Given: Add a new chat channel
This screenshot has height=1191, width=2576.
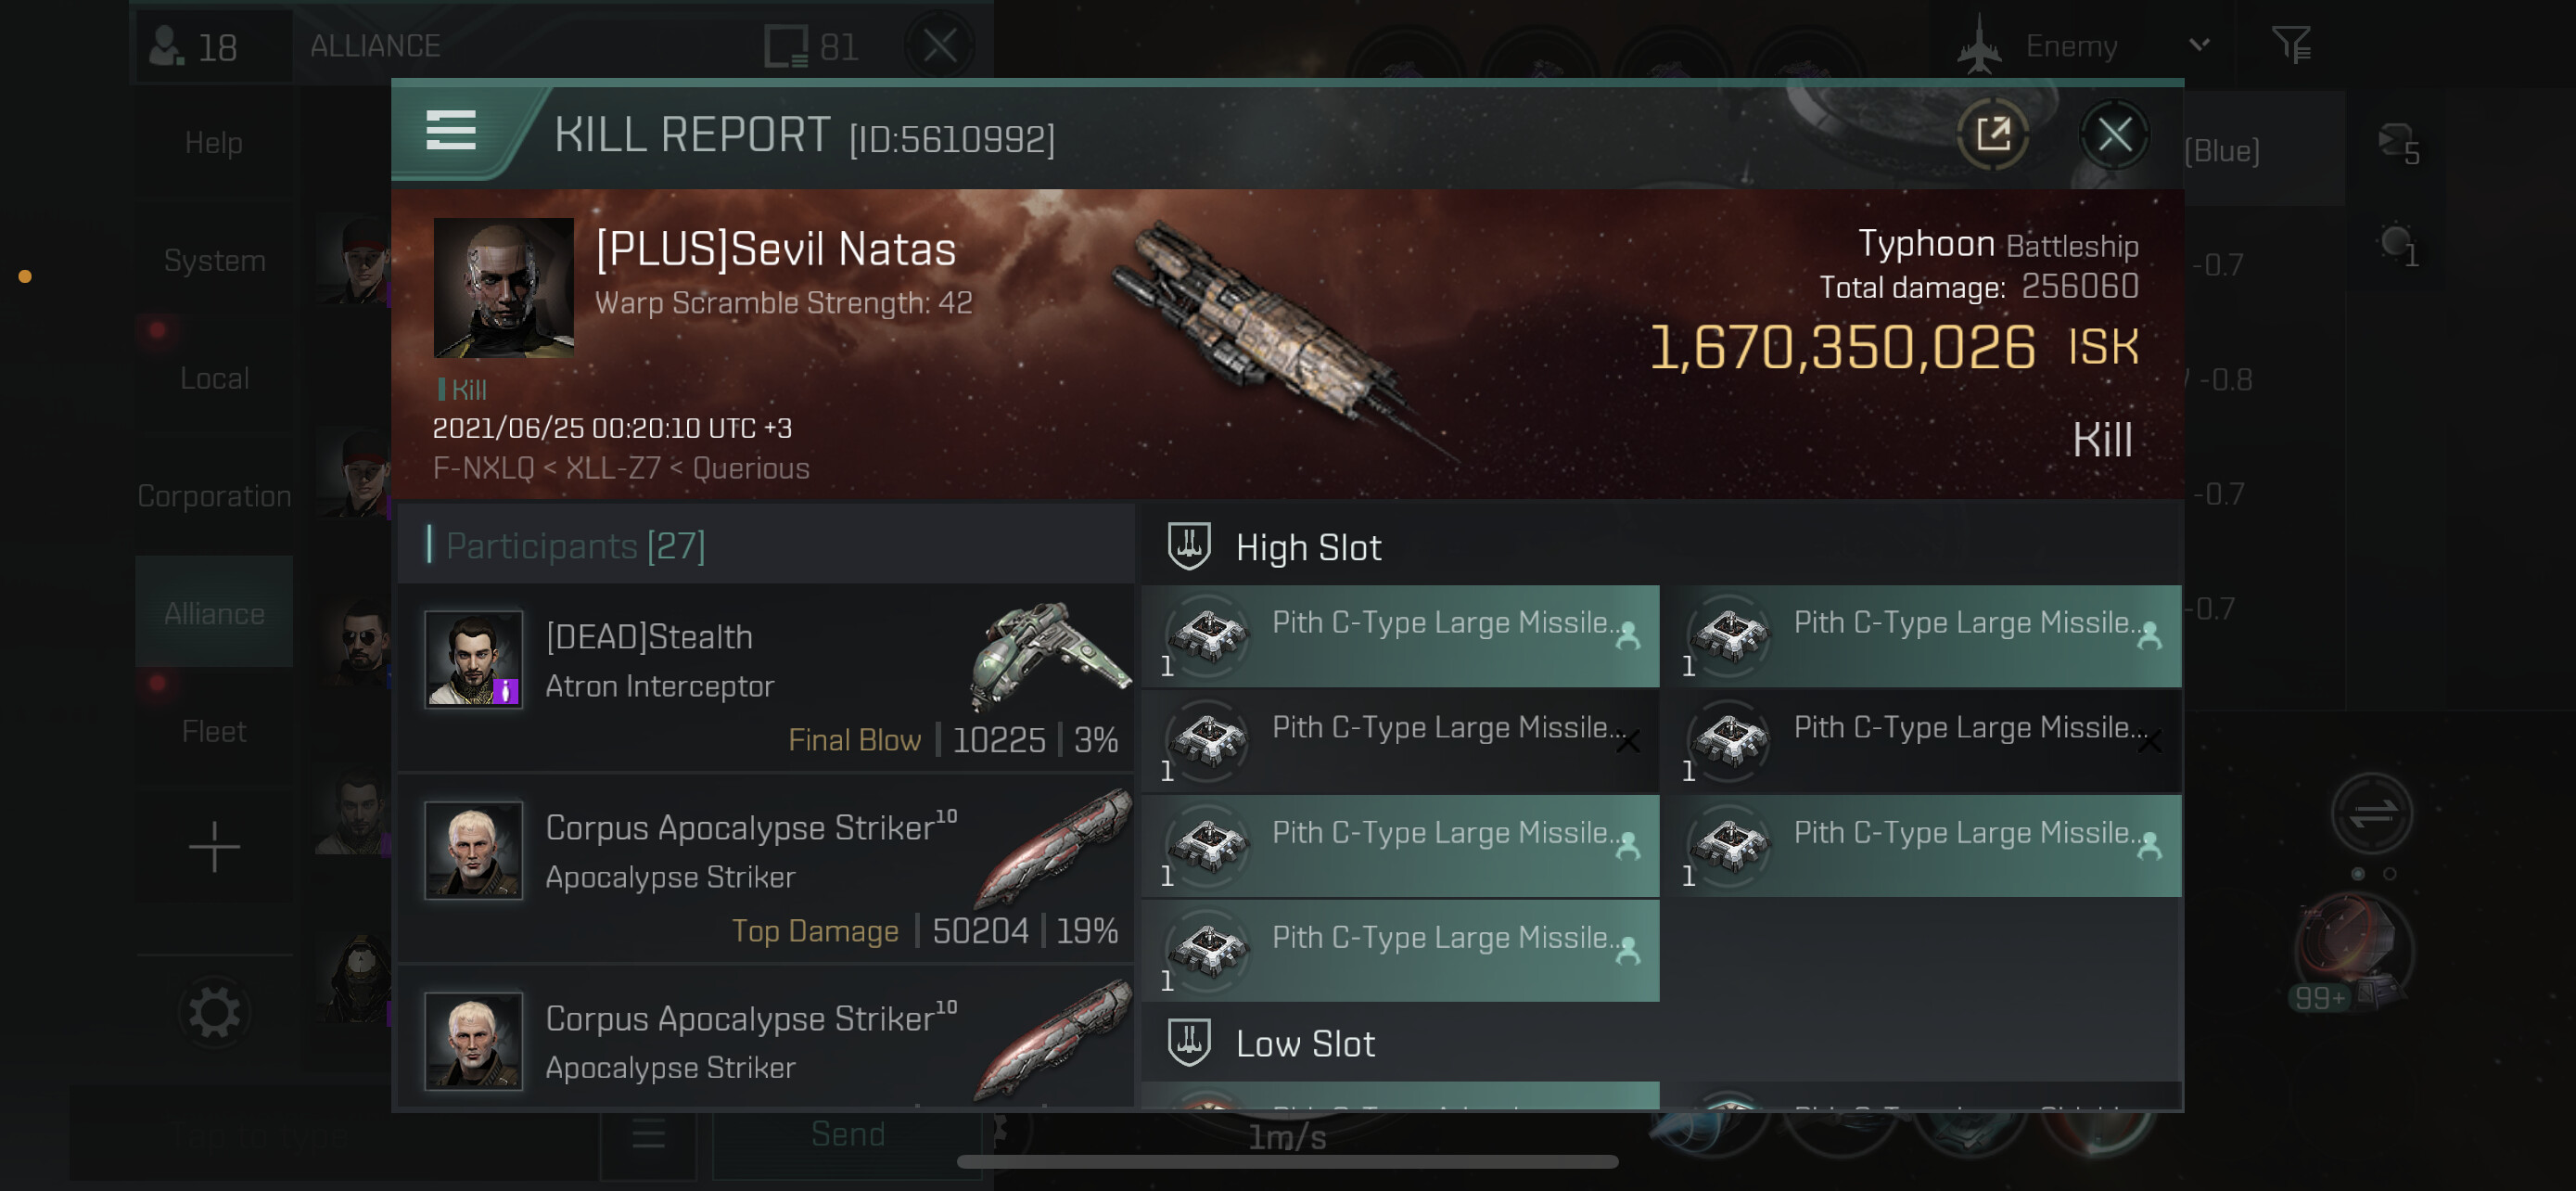Looking at the screenshot, I should [x=214, y=847].
